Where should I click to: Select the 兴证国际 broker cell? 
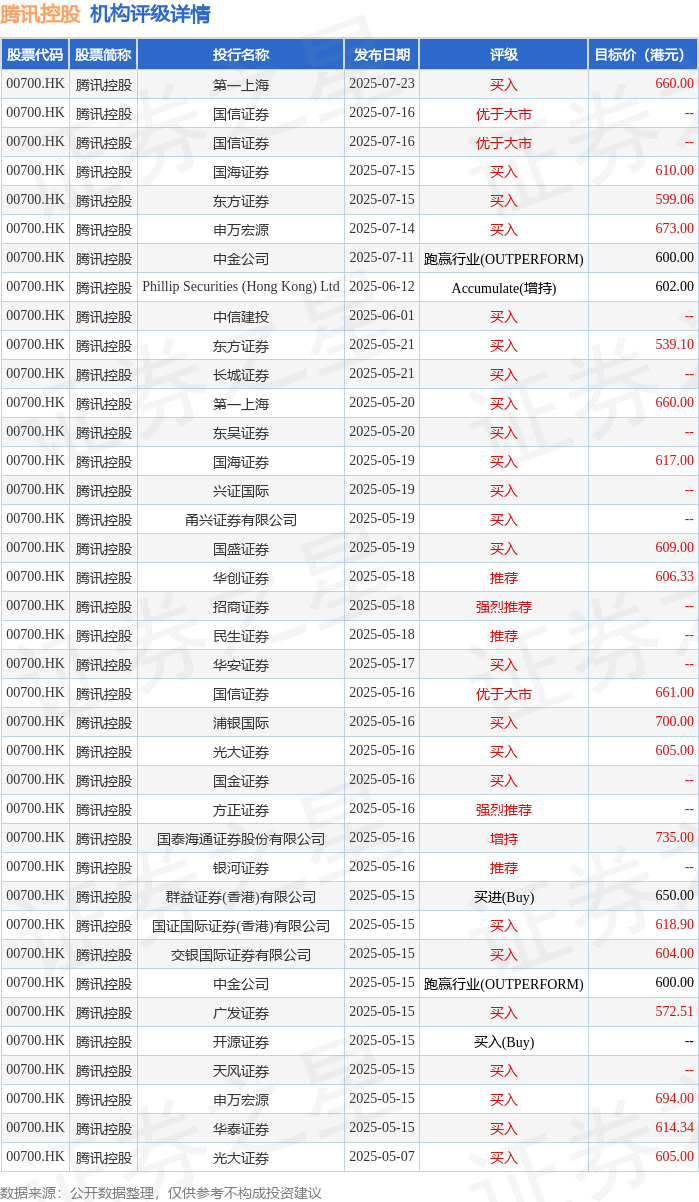pos(241,490)
